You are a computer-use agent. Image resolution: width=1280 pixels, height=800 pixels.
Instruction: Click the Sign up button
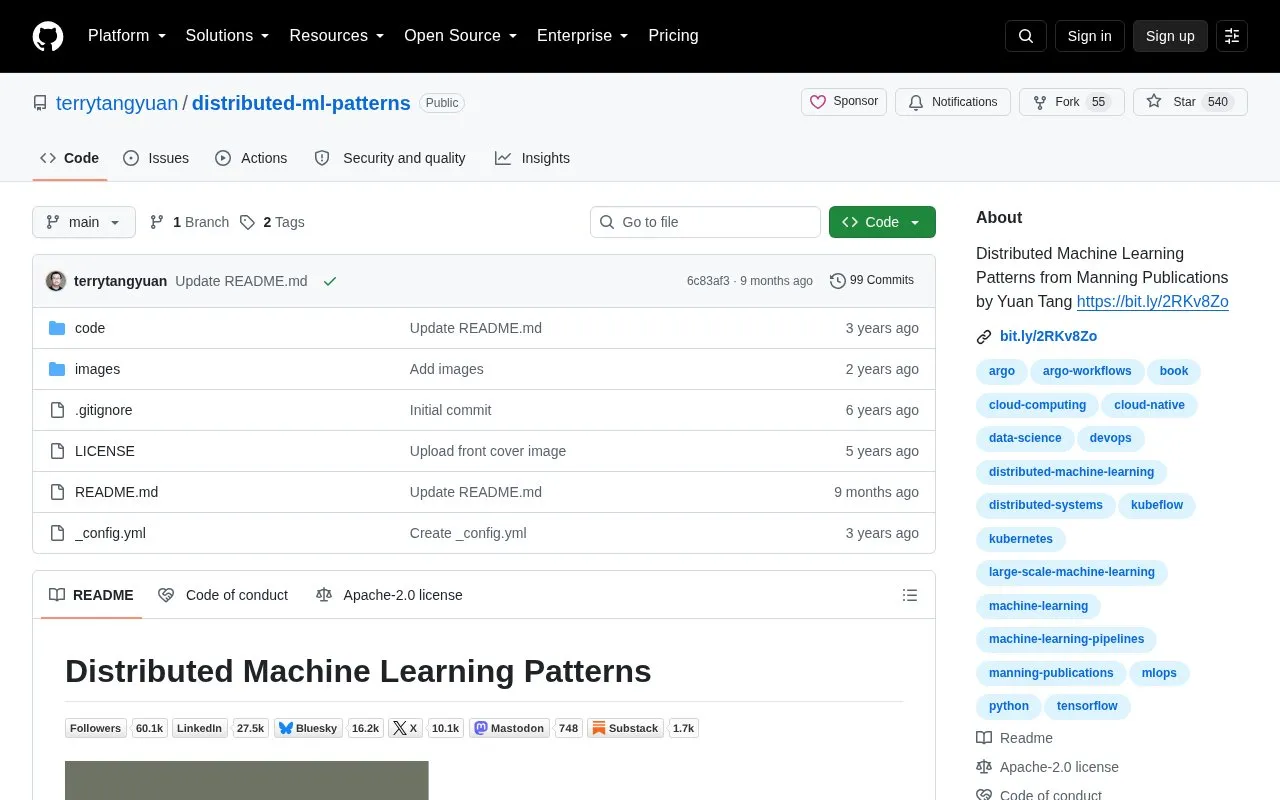click(x=1170, y=36)
